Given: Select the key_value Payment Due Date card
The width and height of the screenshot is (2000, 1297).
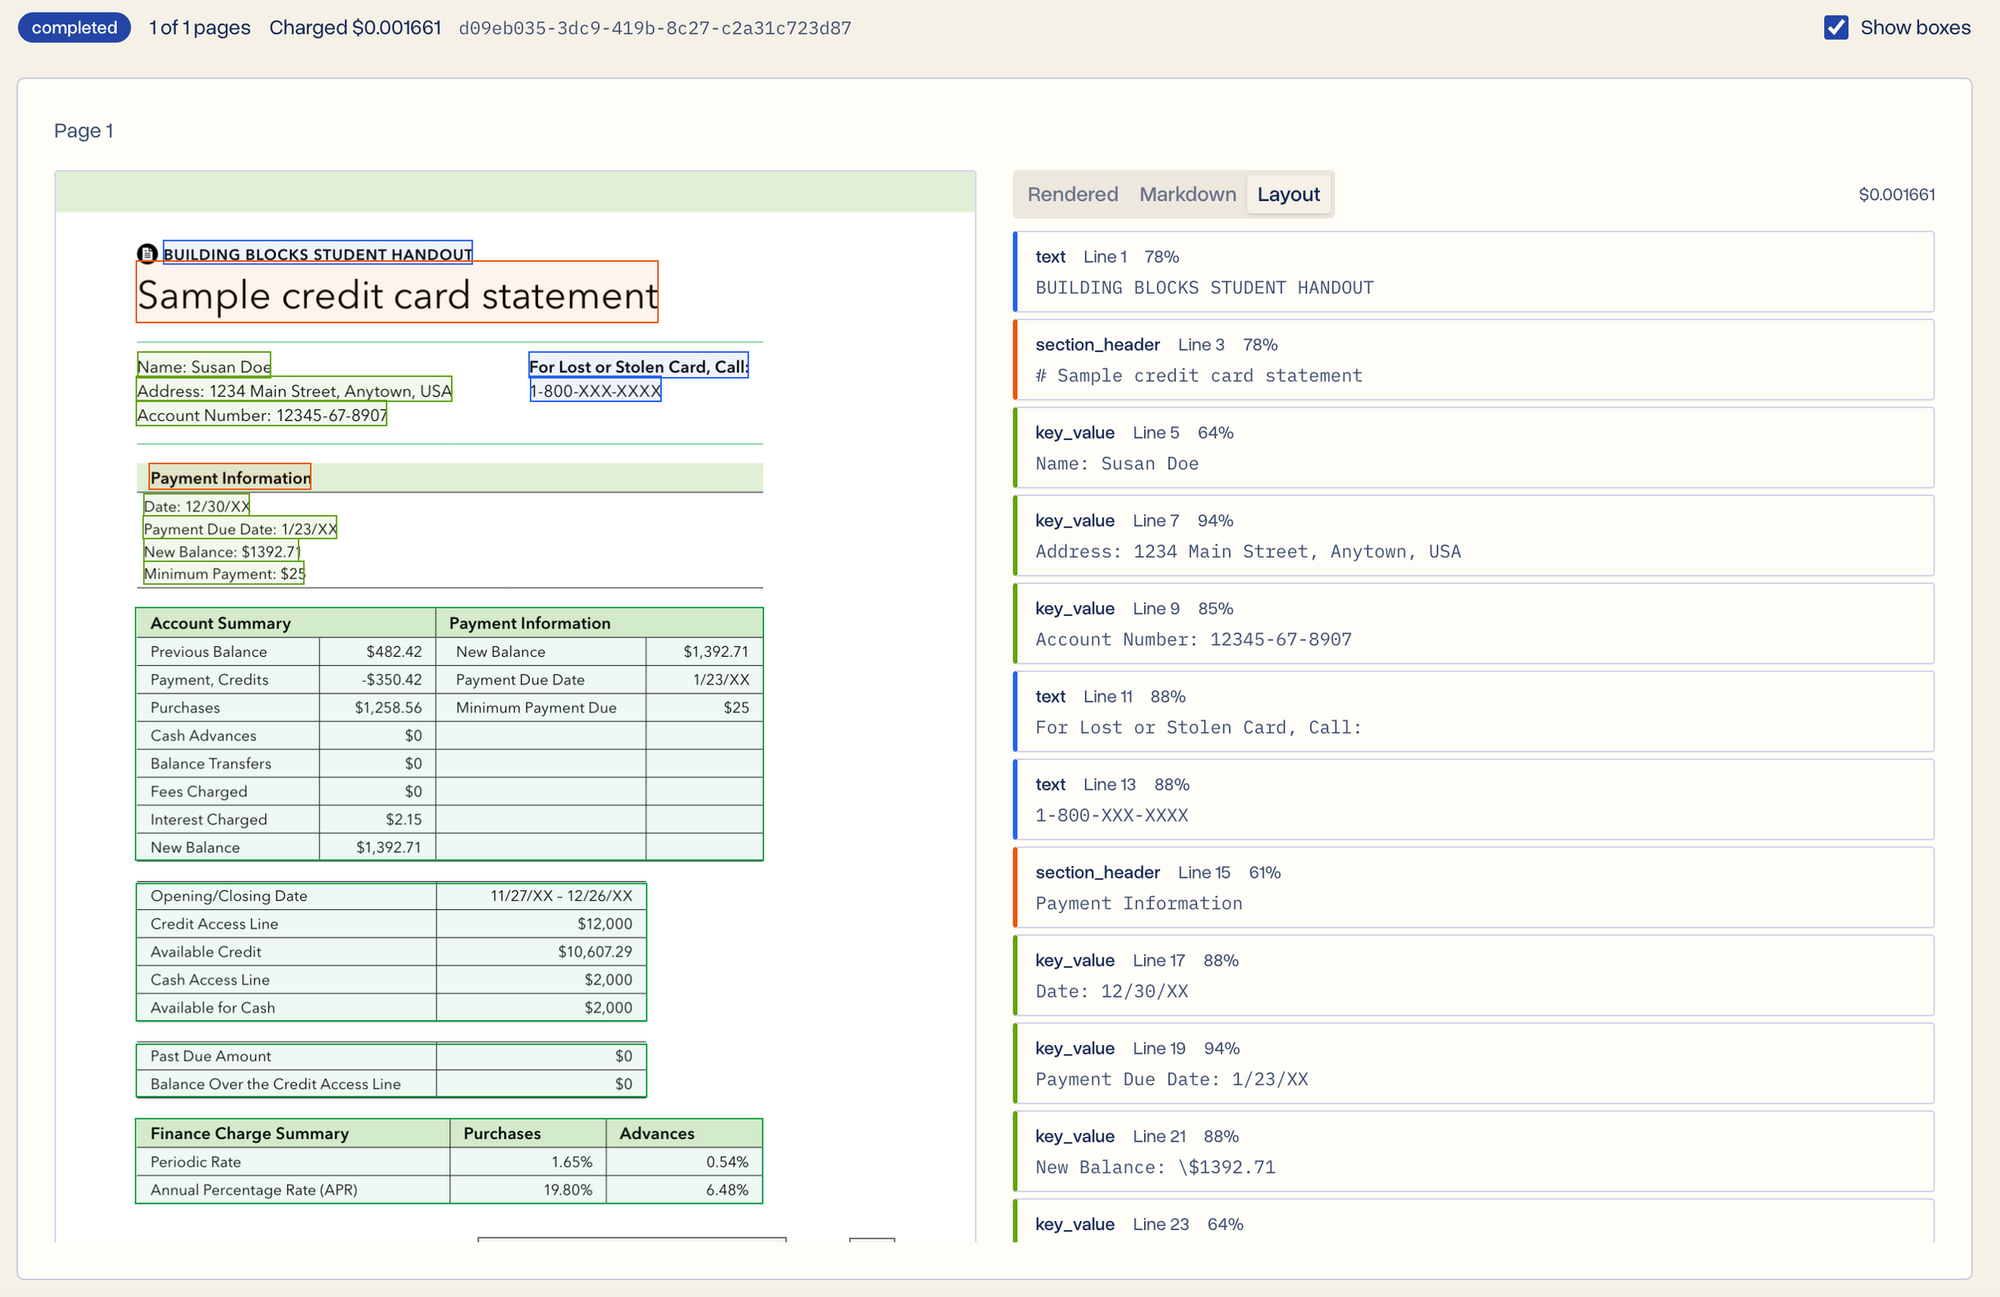Looking at the screenshot, I should coord(1474,1064).
